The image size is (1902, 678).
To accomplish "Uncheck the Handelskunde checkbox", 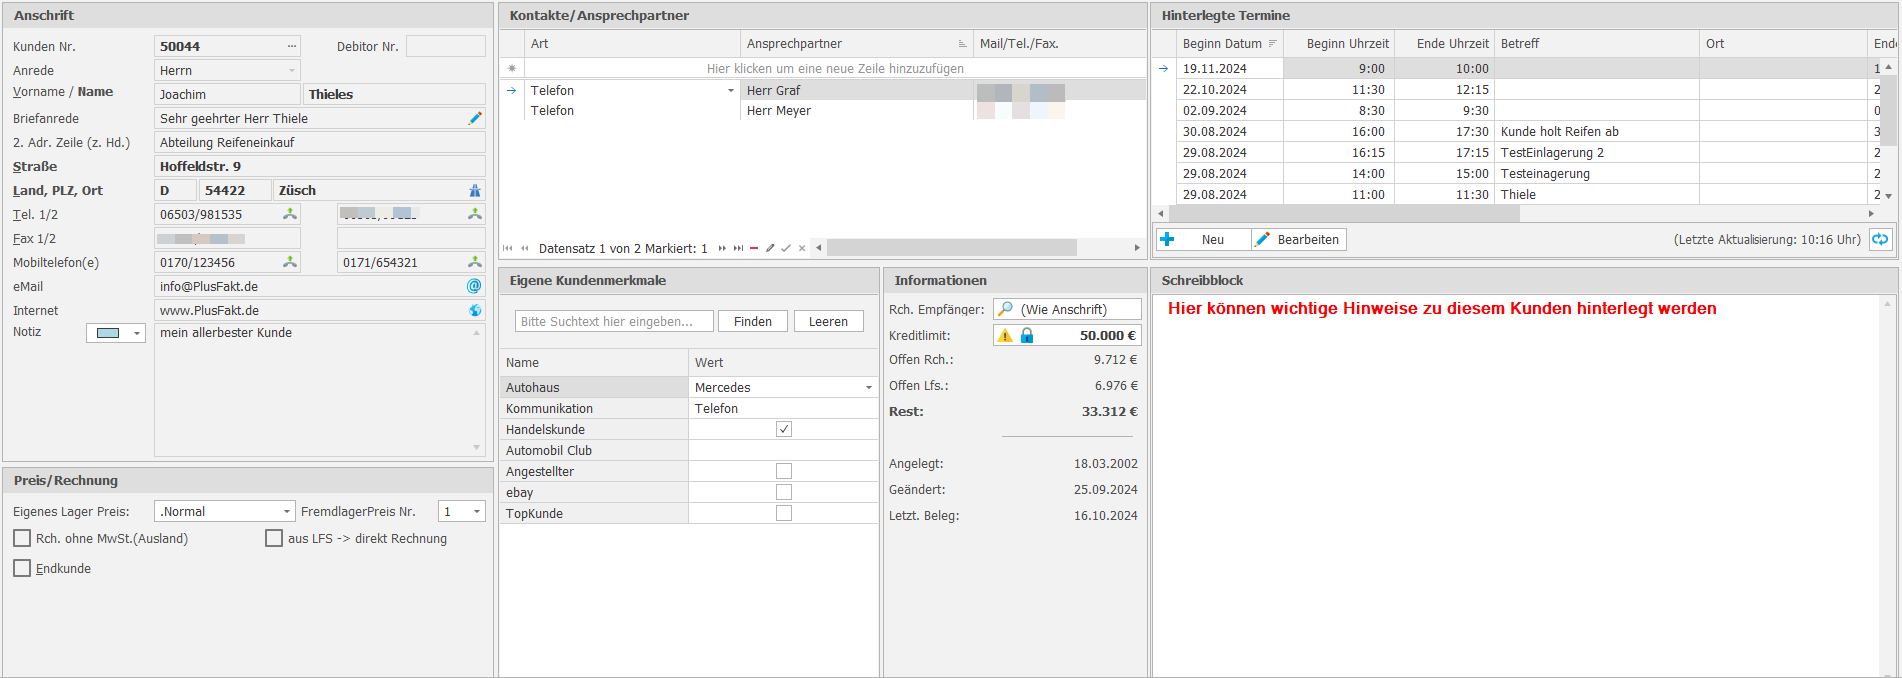I will pos(784,429).
